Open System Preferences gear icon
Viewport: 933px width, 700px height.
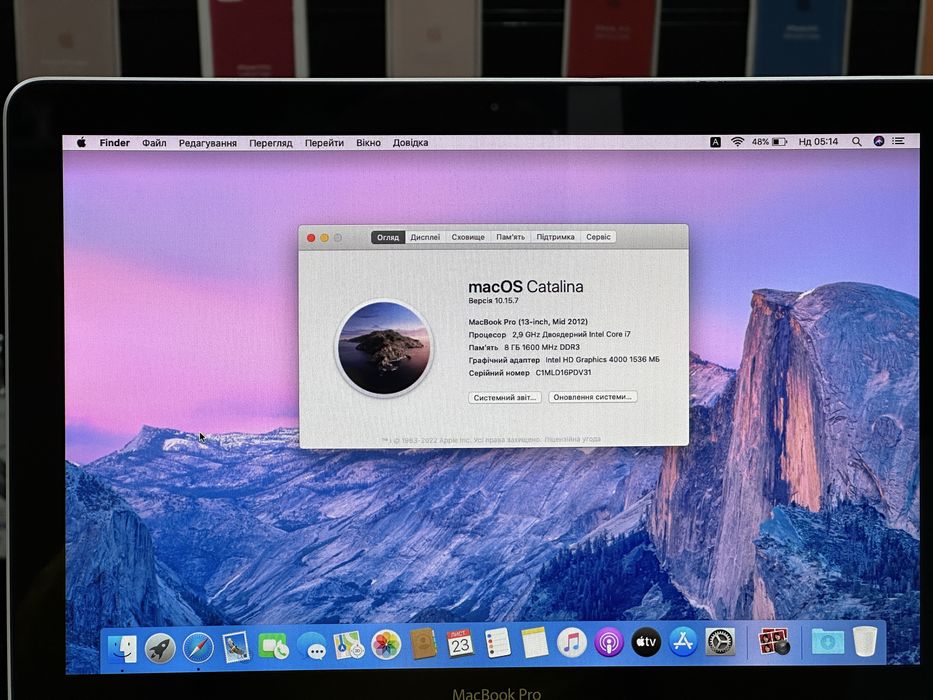[x=721, y=642]
